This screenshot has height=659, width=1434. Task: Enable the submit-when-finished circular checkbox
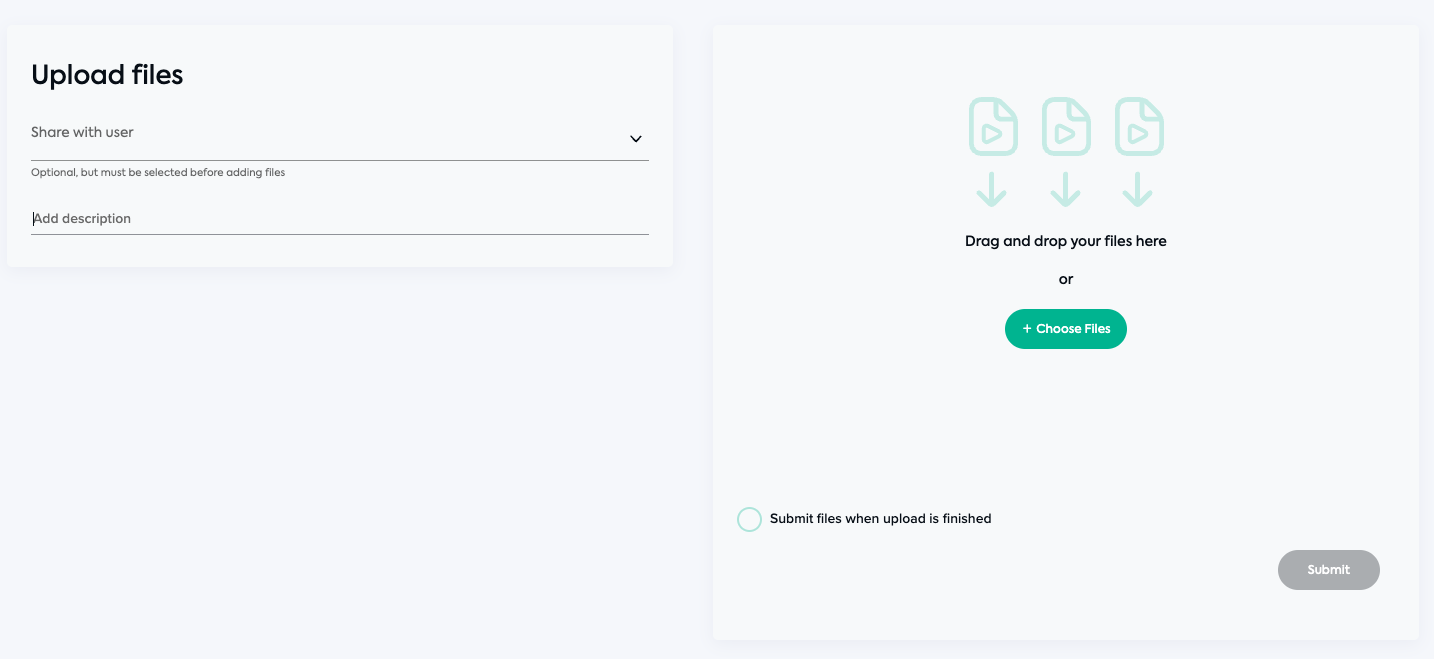point(749,519)
